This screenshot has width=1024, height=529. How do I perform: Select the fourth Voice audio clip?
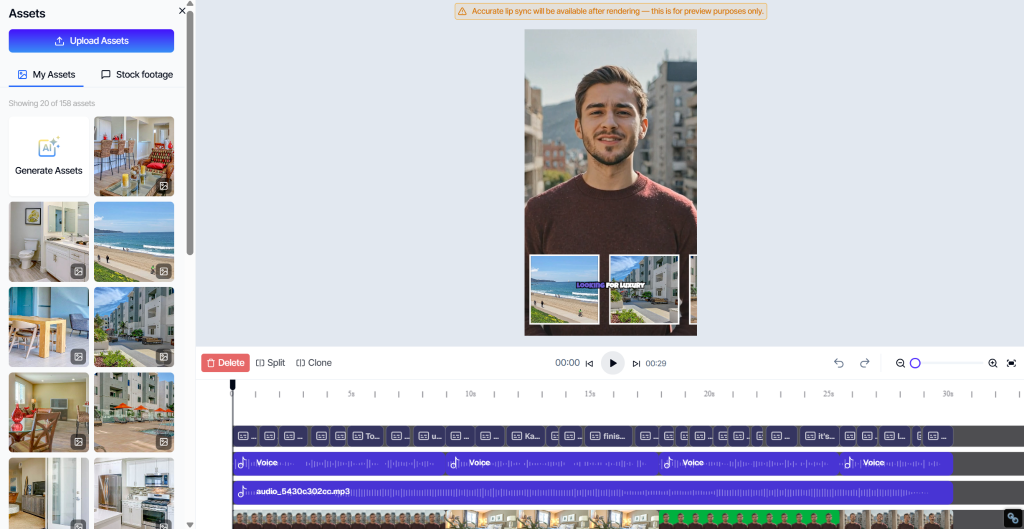coord(896,463)
